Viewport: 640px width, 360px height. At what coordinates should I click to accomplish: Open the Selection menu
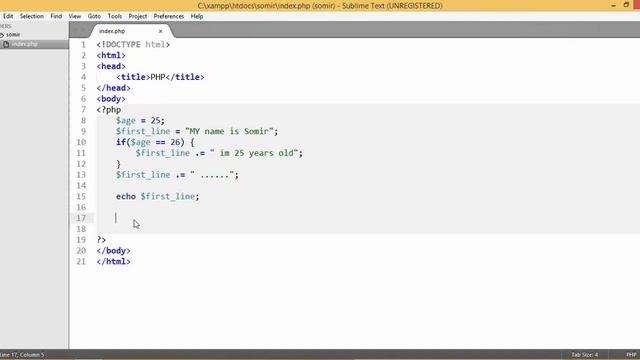[x=31, y=16]
